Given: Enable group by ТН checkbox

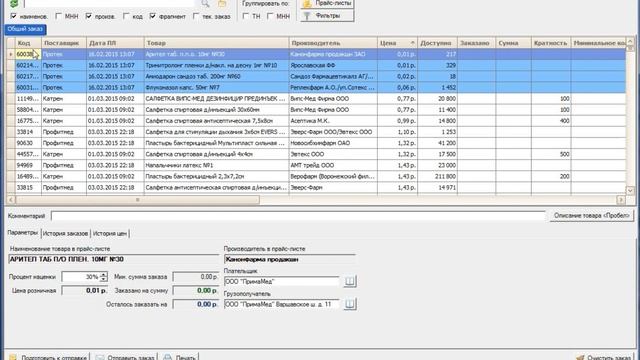Looking at the screenshot, I should tap(245, 16).
